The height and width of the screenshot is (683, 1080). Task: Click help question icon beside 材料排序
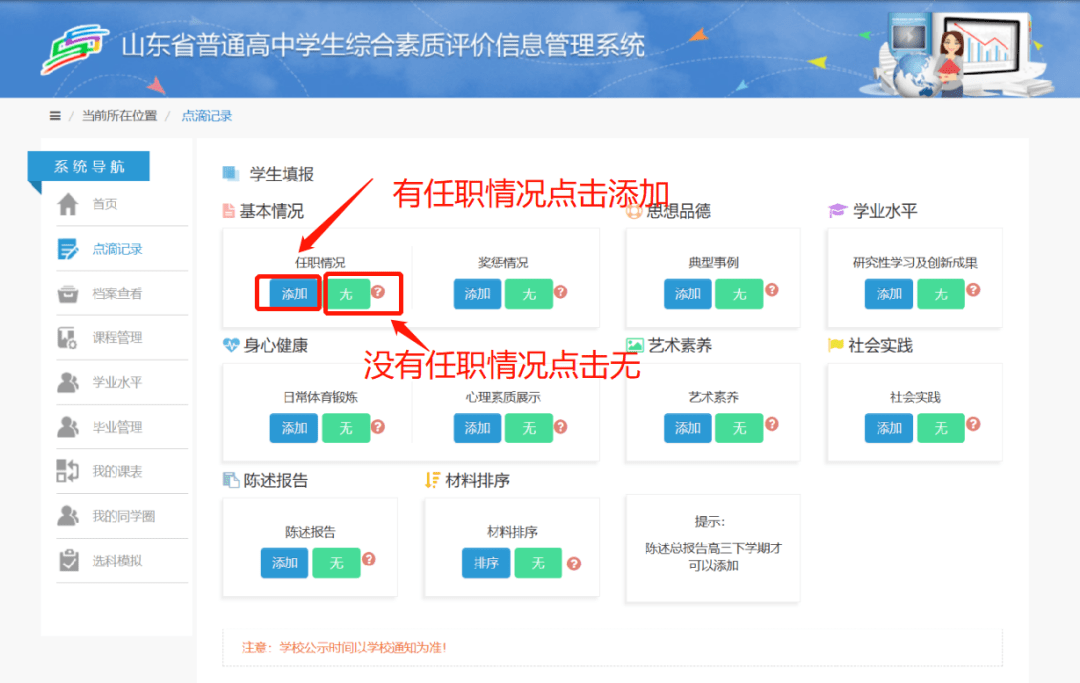point(574,563)
